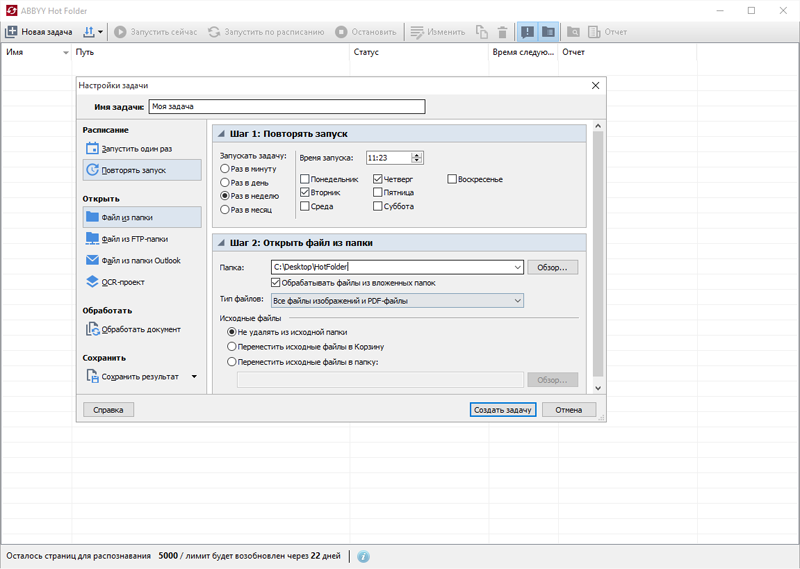Screen dimensions: 800x569
Task: Click the settings panel vertical scrollbar
Action: 598,253
